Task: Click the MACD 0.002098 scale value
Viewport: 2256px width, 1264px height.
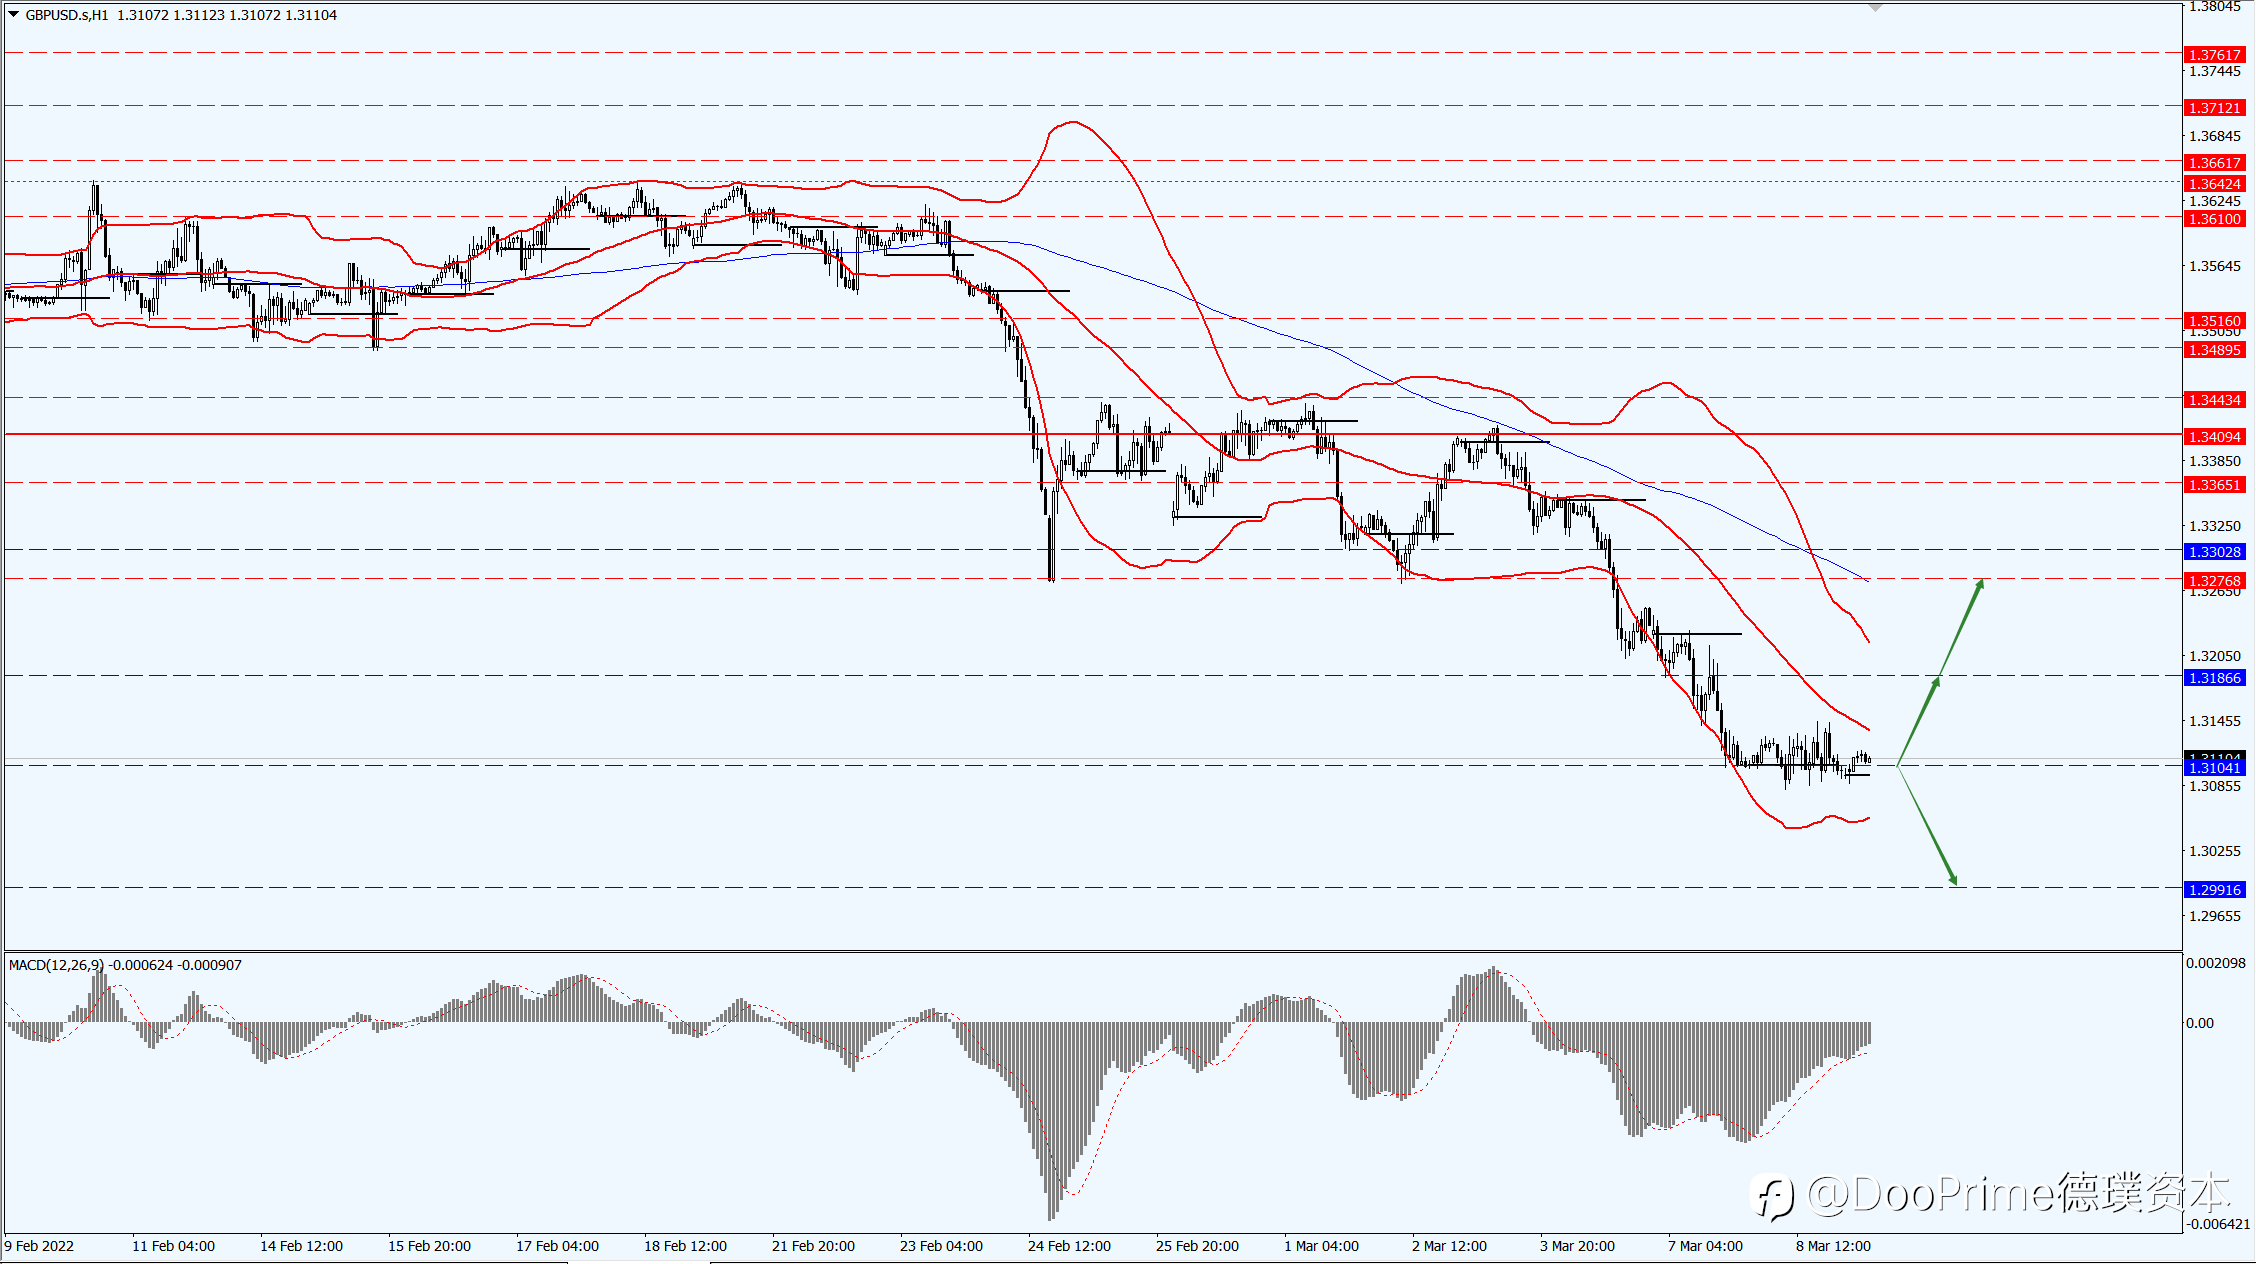Action: point(2215,963)
